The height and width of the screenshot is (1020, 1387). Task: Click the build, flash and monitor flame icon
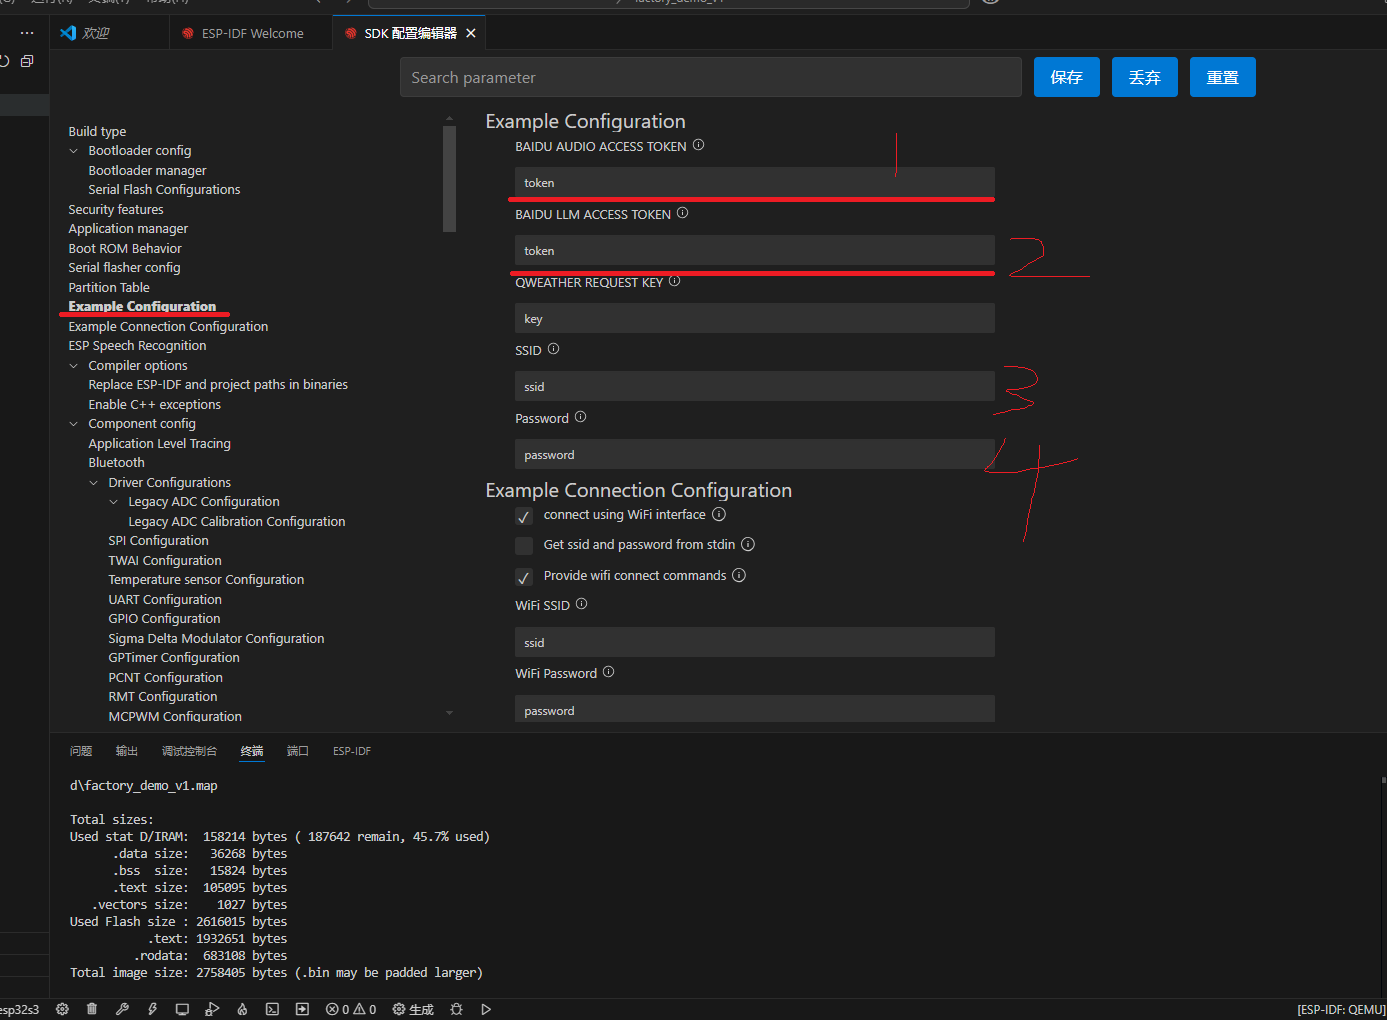click(242, 1009)
